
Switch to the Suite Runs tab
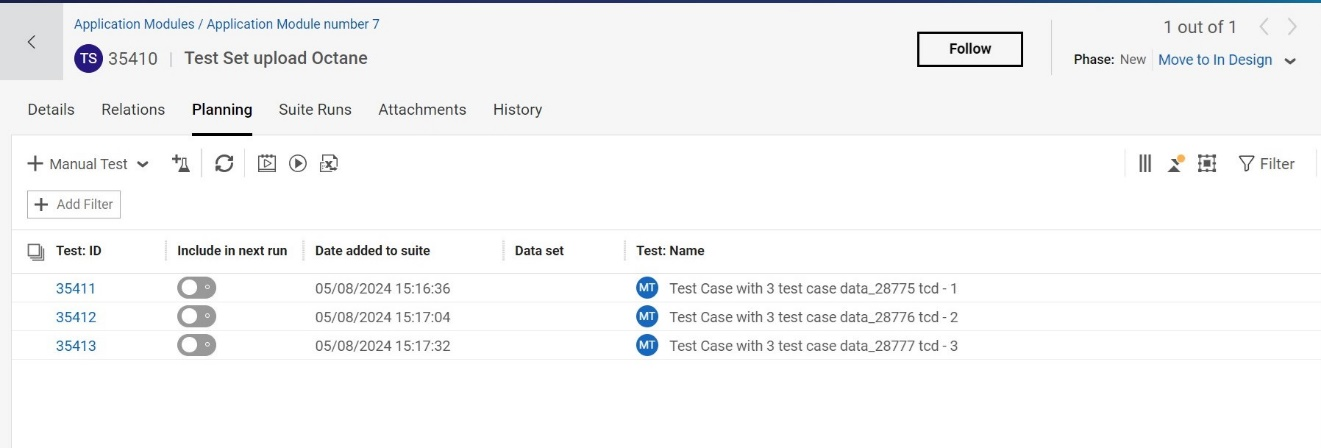315,110
